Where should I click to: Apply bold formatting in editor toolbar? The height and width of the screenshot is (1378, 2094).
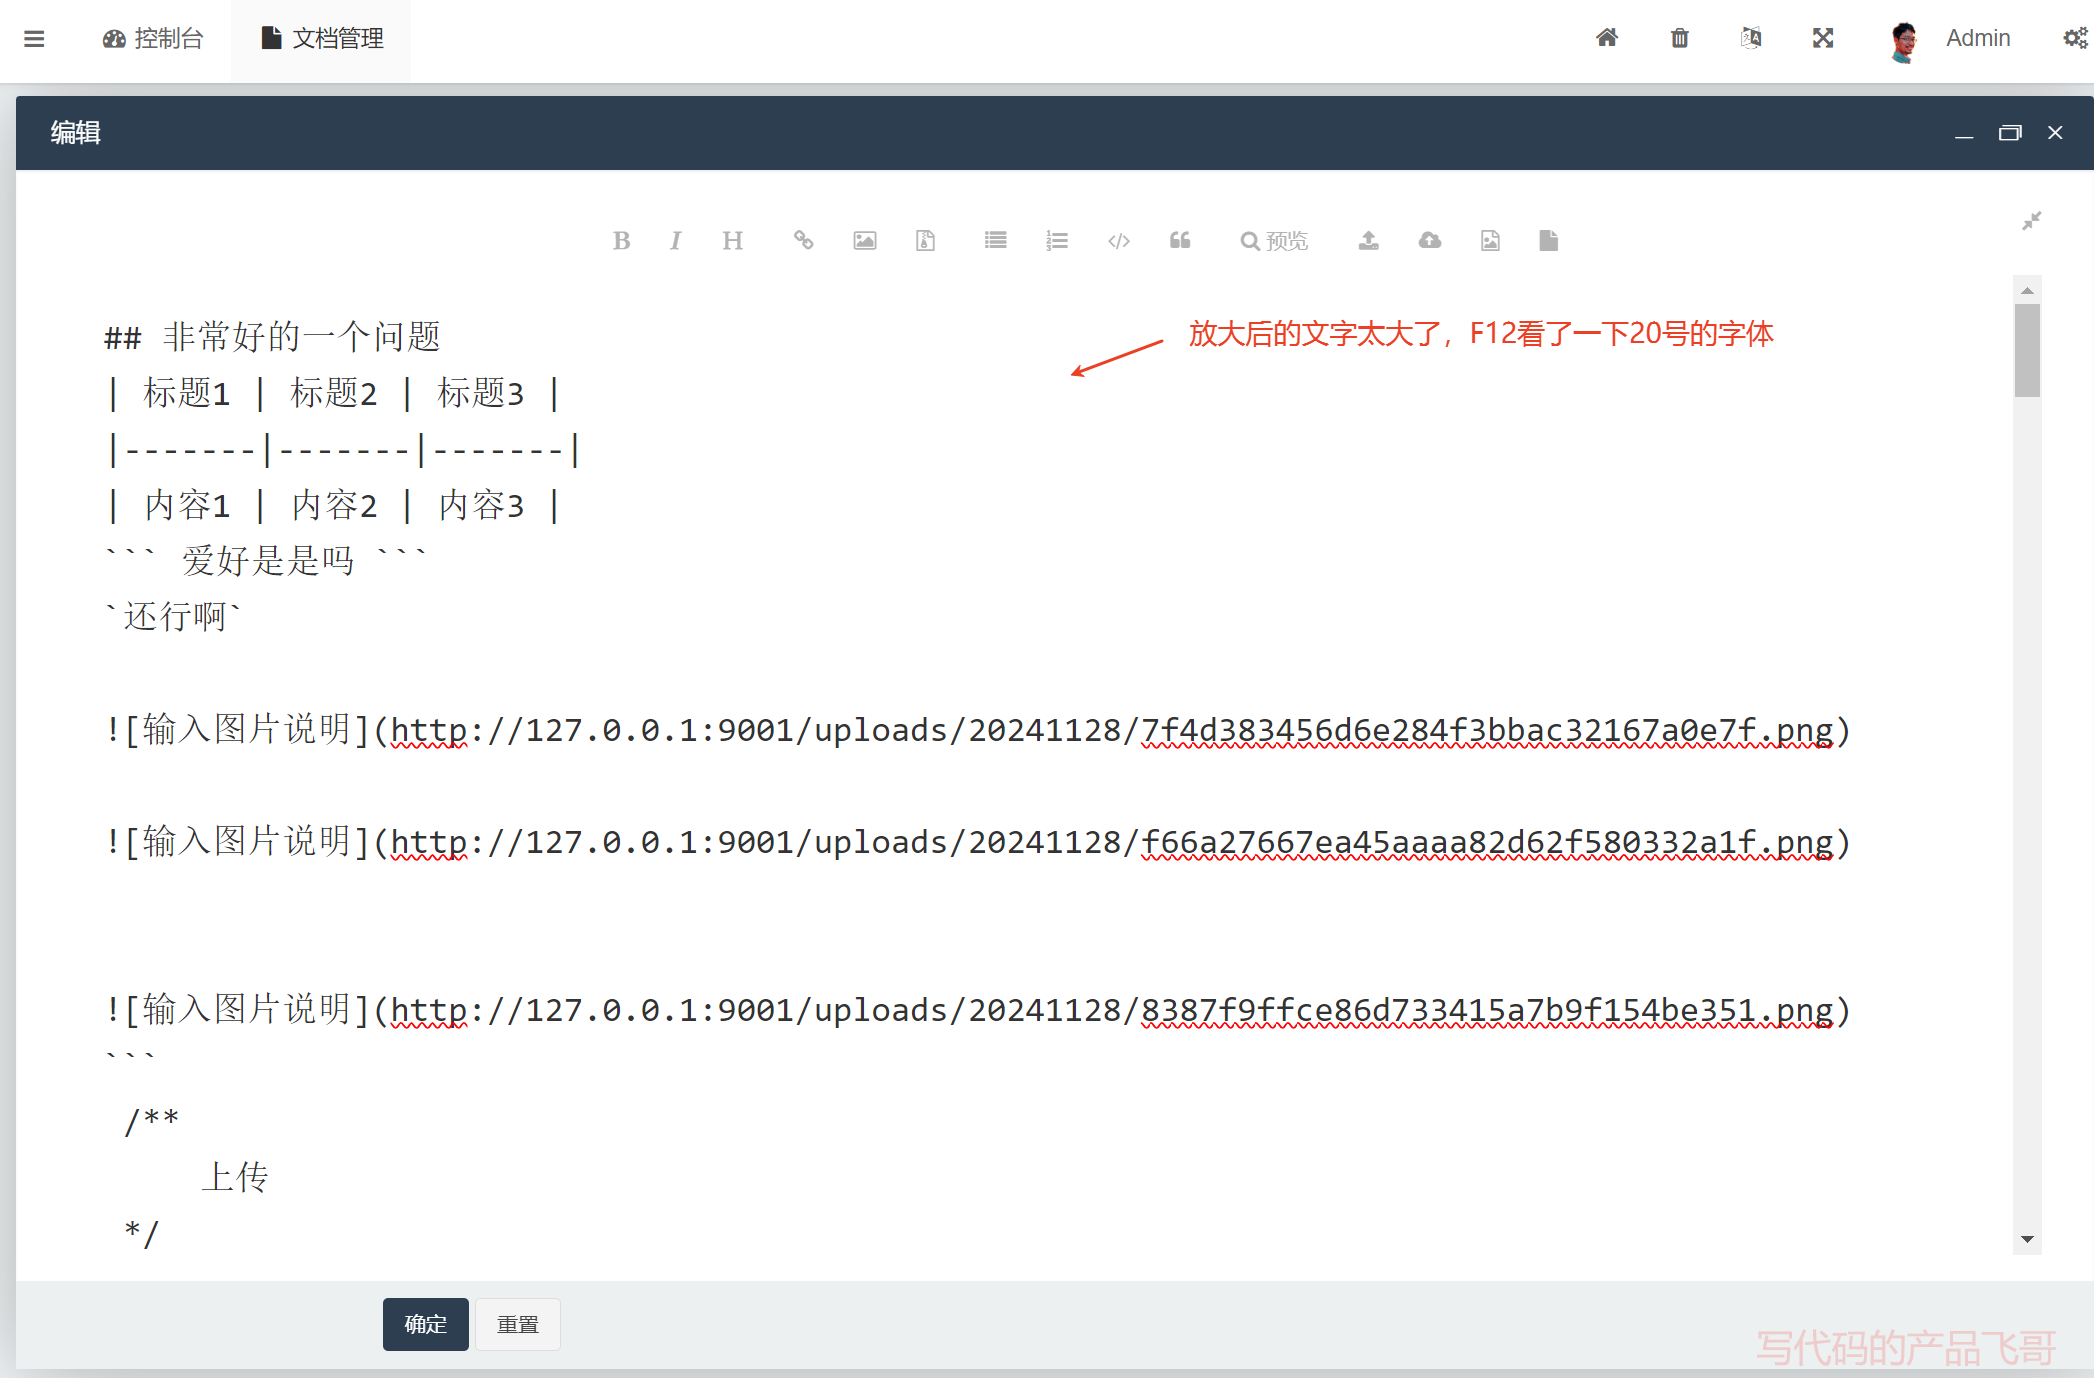(x=621, y=241)
